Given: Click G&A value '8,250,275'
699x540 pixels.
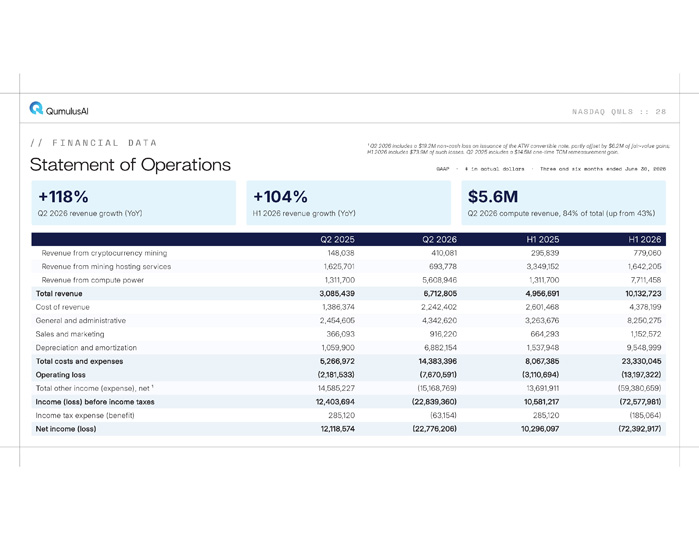Looking at the screenshot, I should click(645, 320).
